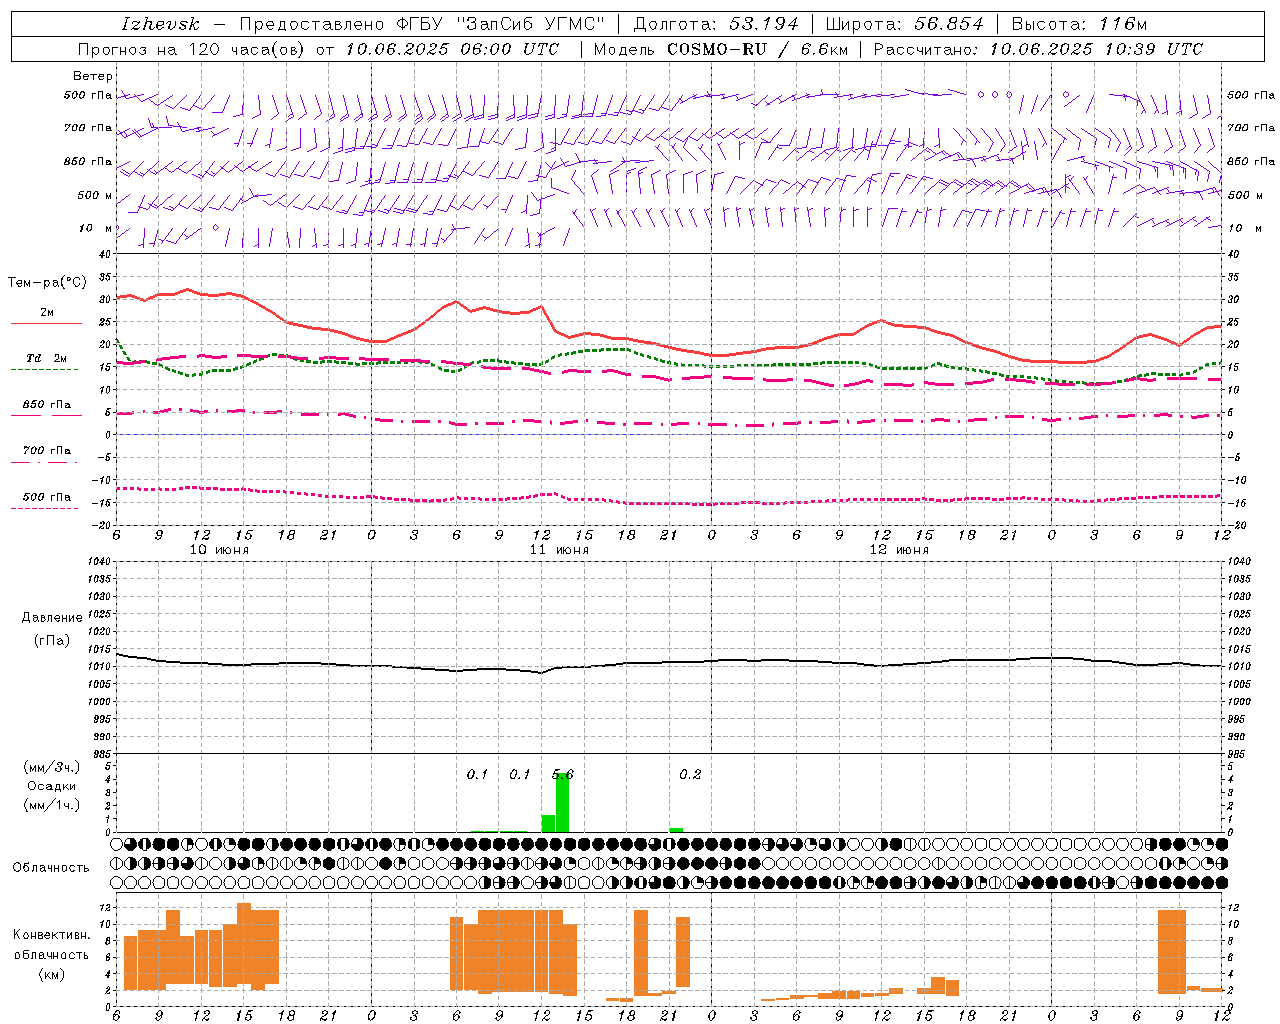Select the "(мм/1ч.)" precipitation unit label
1280x1024 pixels.
click(x=52, y=805)
